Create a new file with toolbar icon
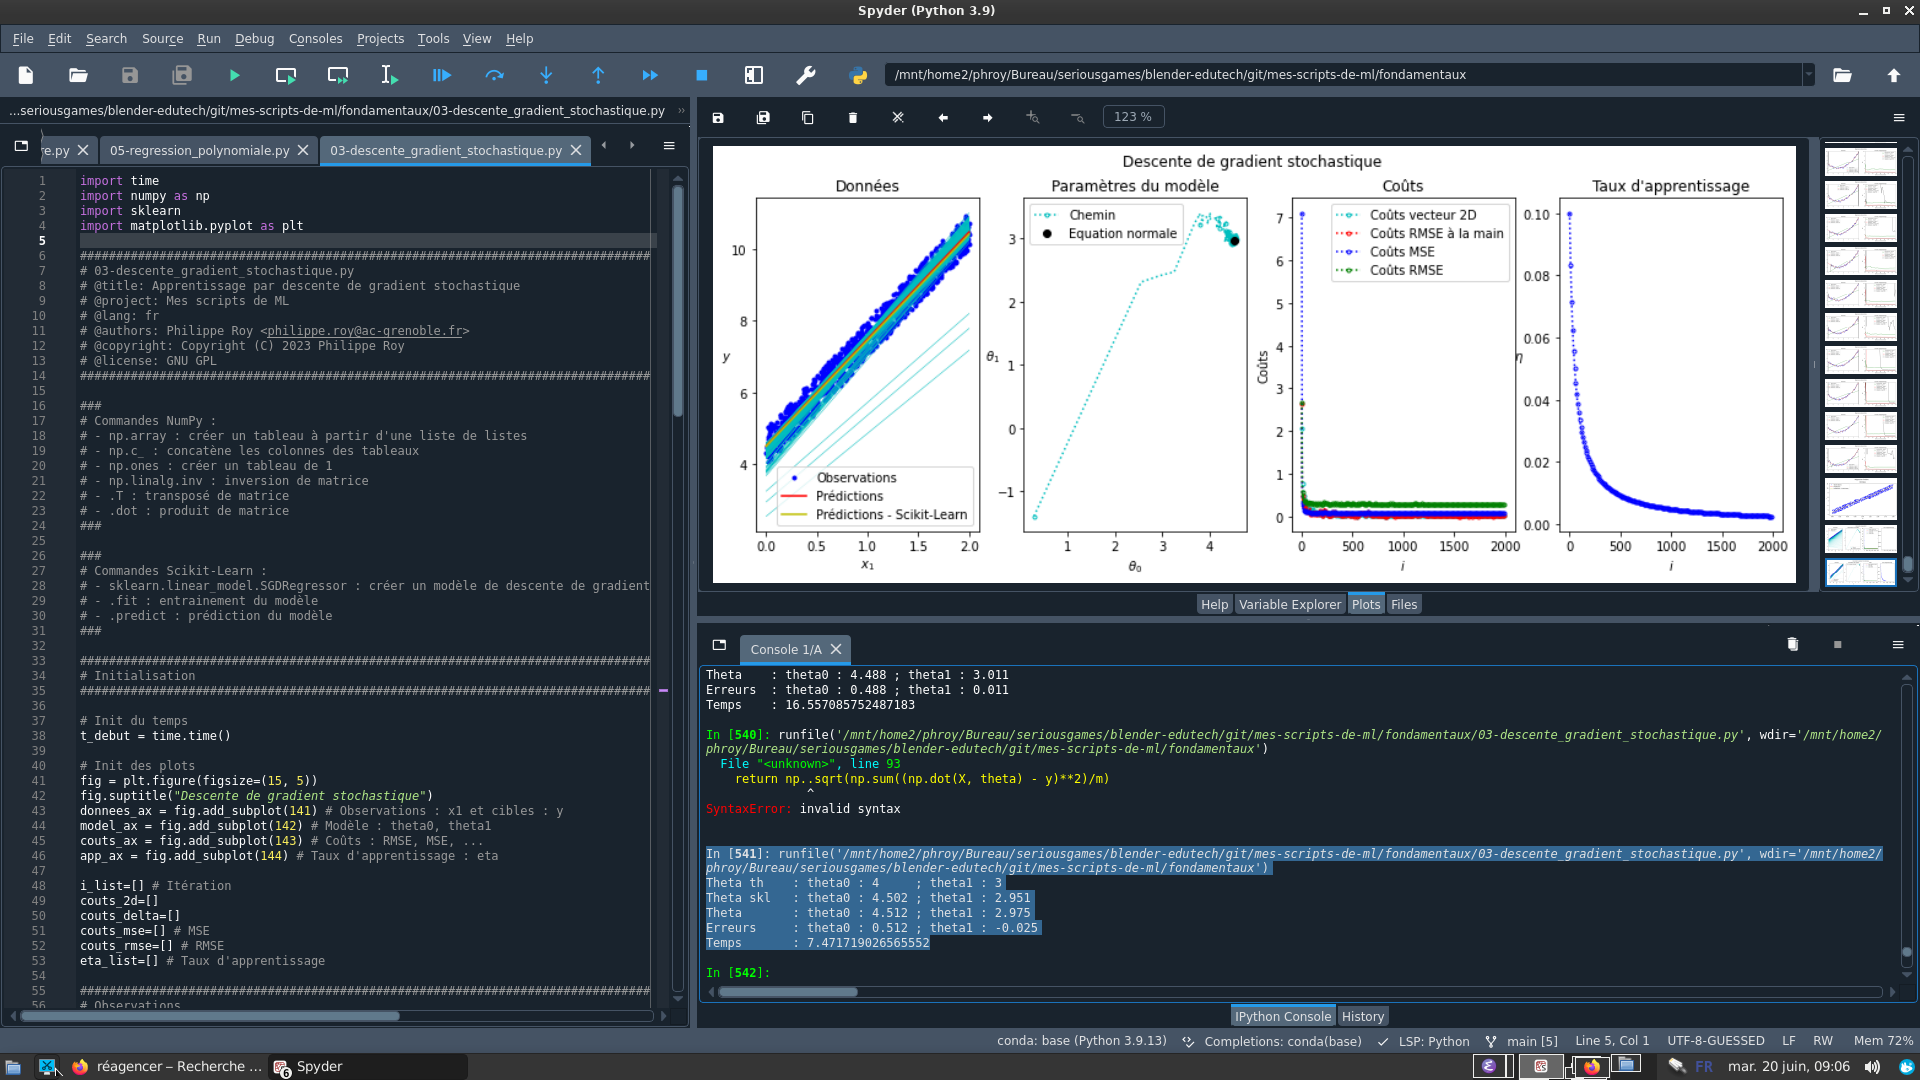The image size is (1920, 1080). tap(26, 75)
